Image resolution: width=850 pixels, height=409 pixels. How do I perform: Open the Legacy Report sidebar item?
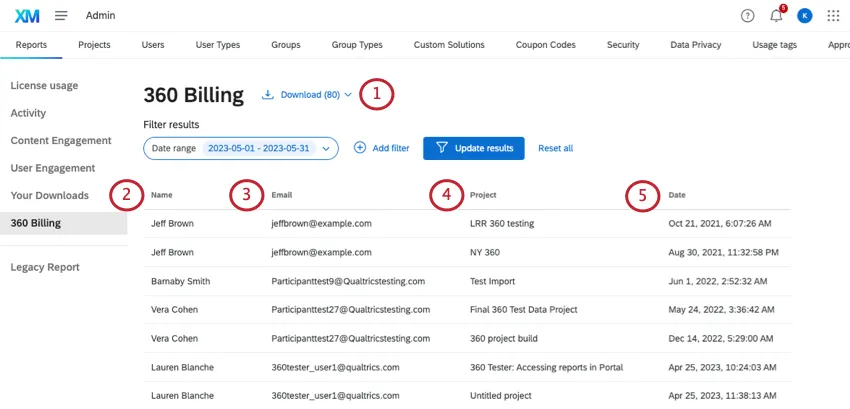coord(45,267)
